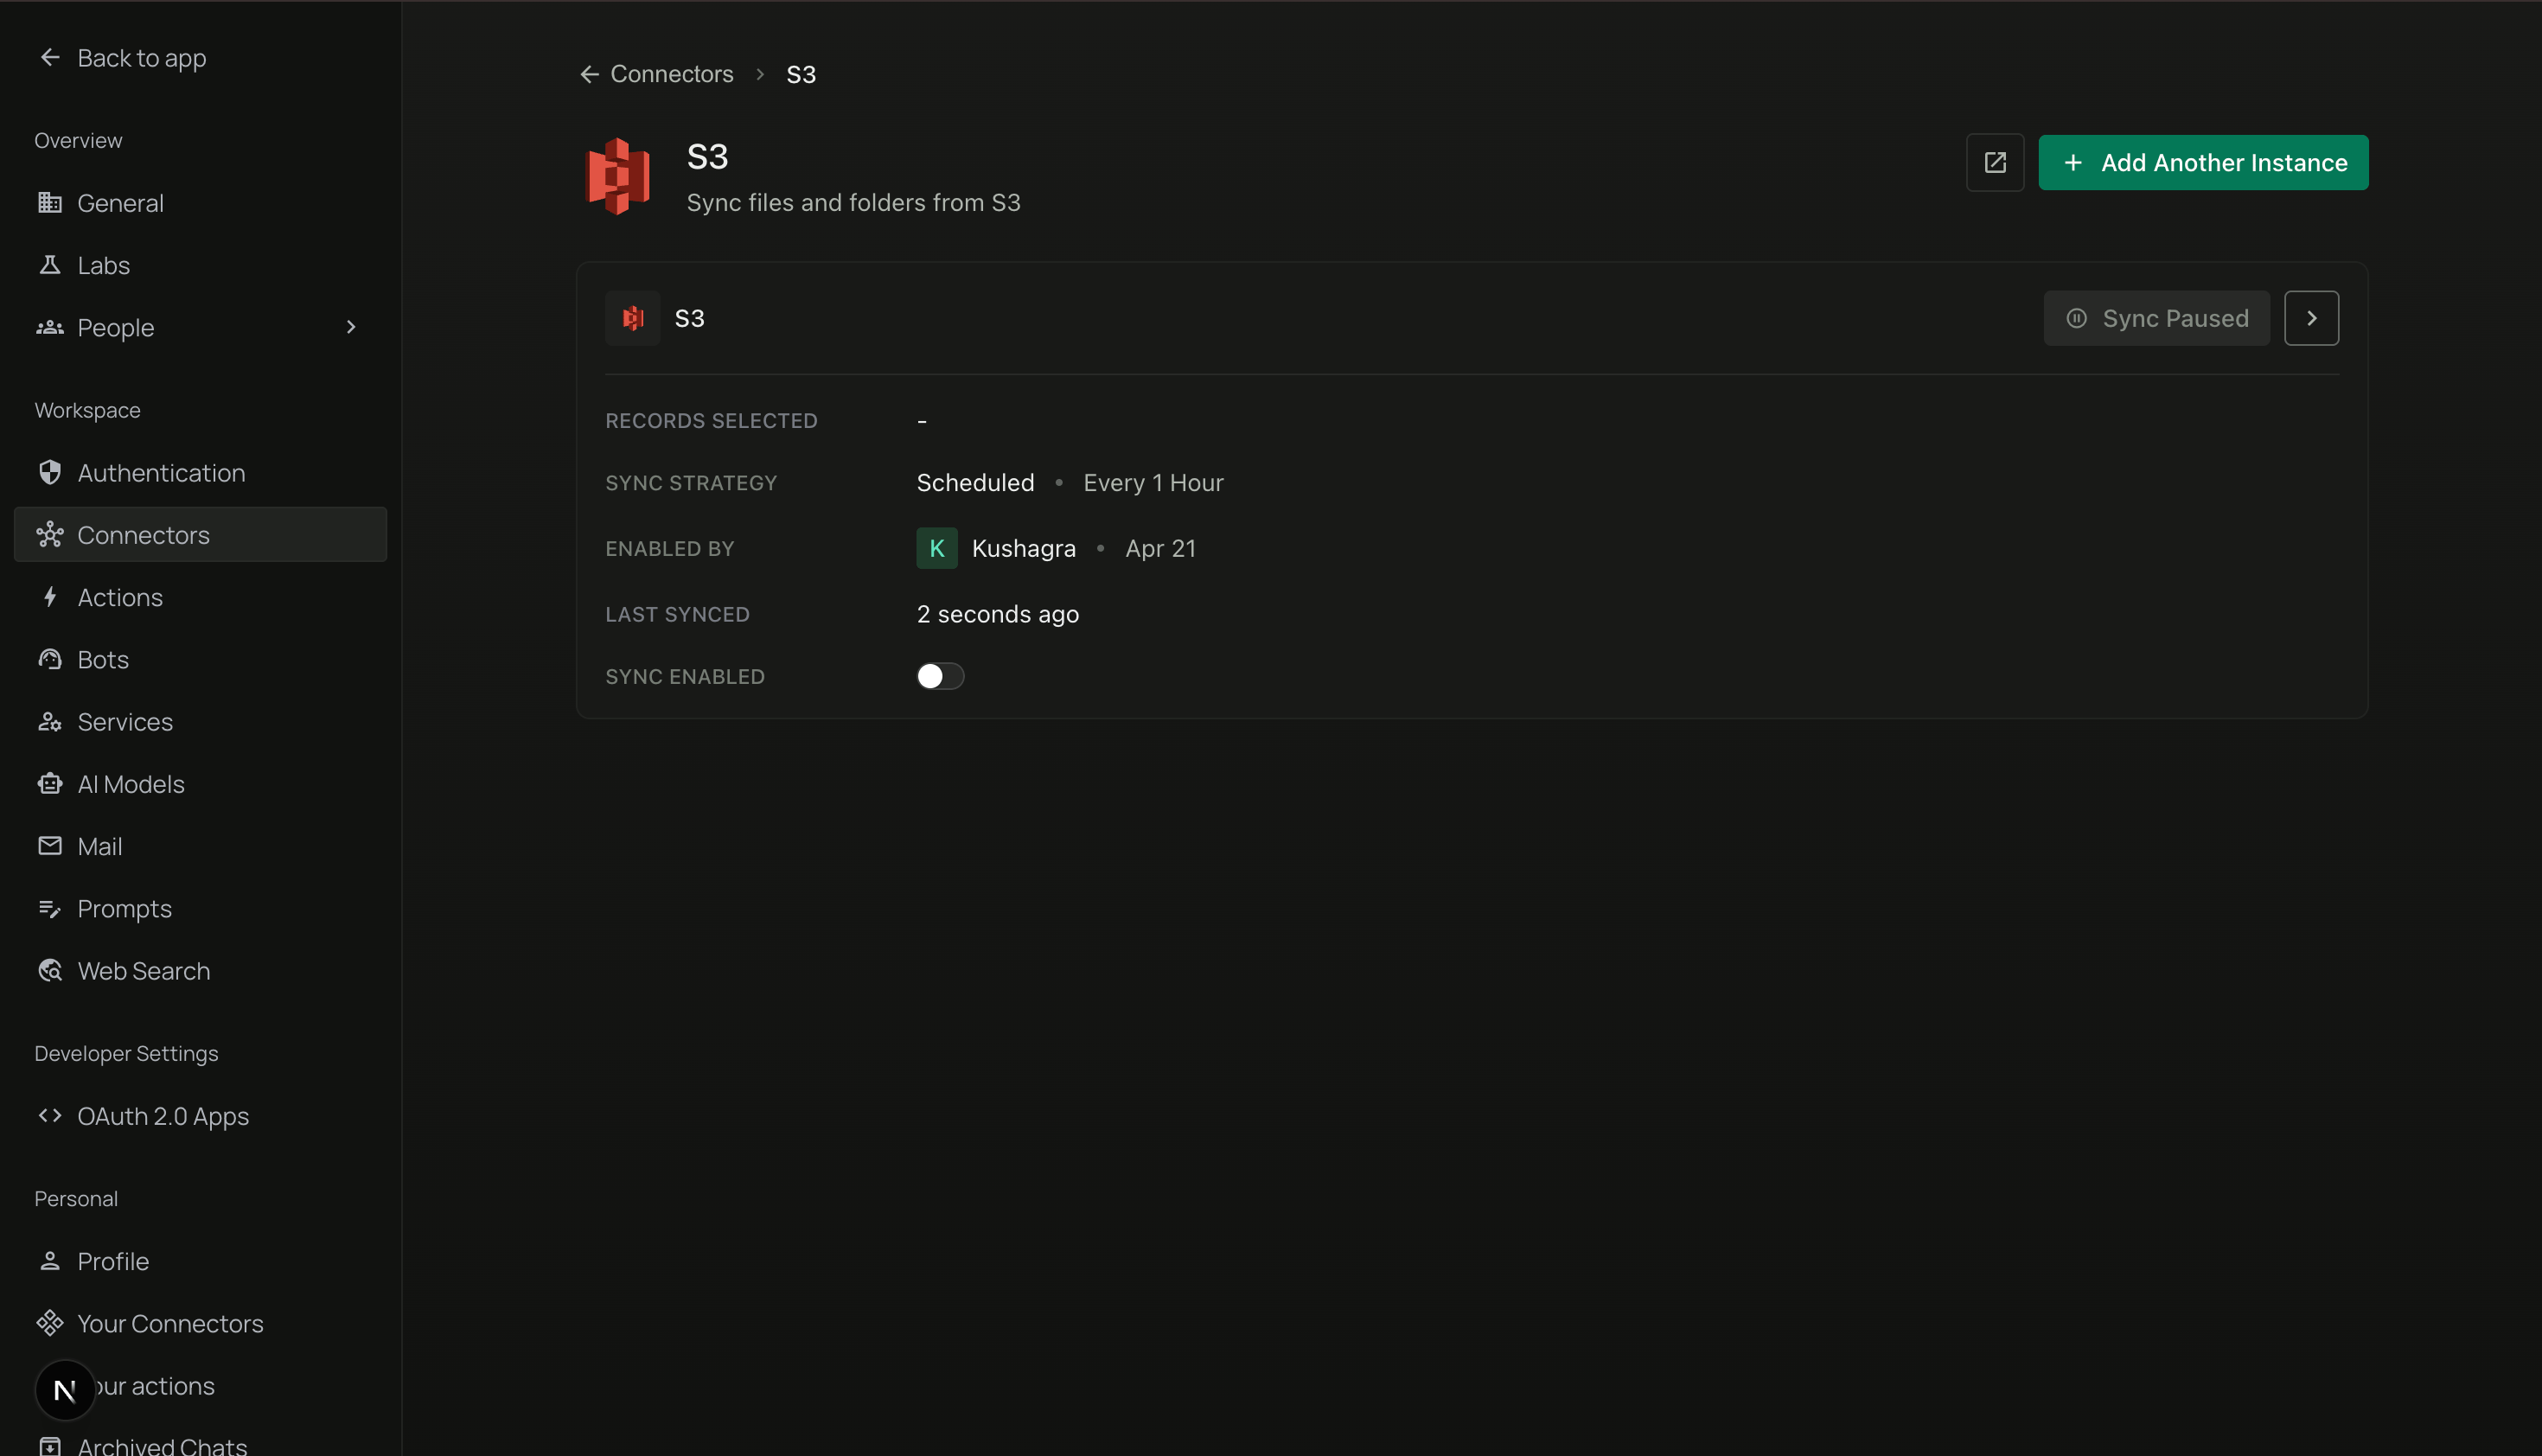The width and height of the screenshot is (2542, 1456).
Task: Click the Scheduled sync strategy value
Action: coord(975,483)
